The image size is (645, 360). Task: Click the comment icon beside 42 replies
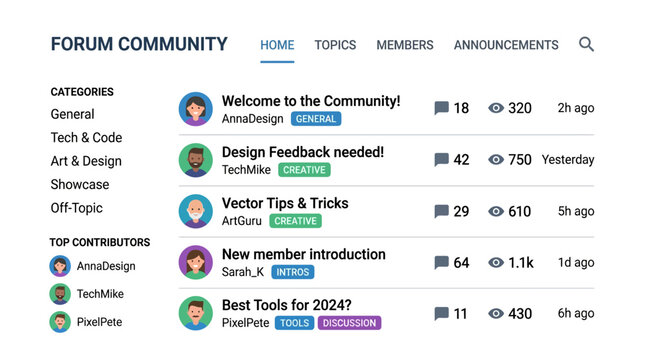click(441, 160)
